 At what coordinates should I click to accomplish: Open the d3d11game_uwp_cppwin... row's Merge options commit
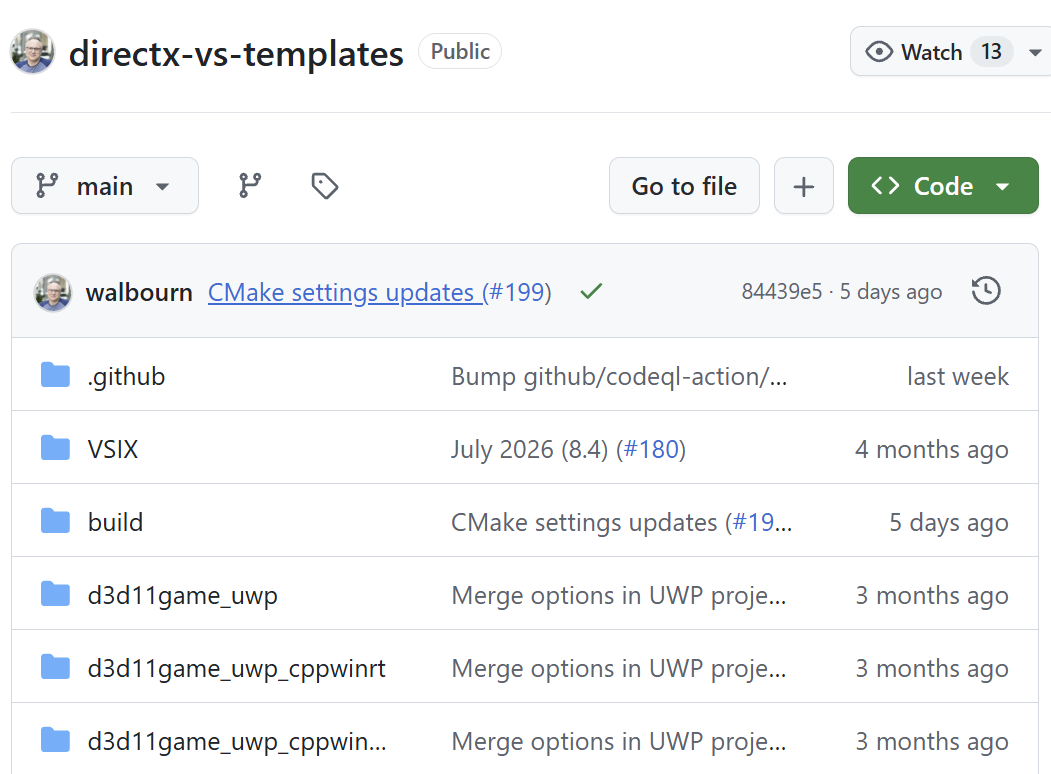(x=619, y=741)
